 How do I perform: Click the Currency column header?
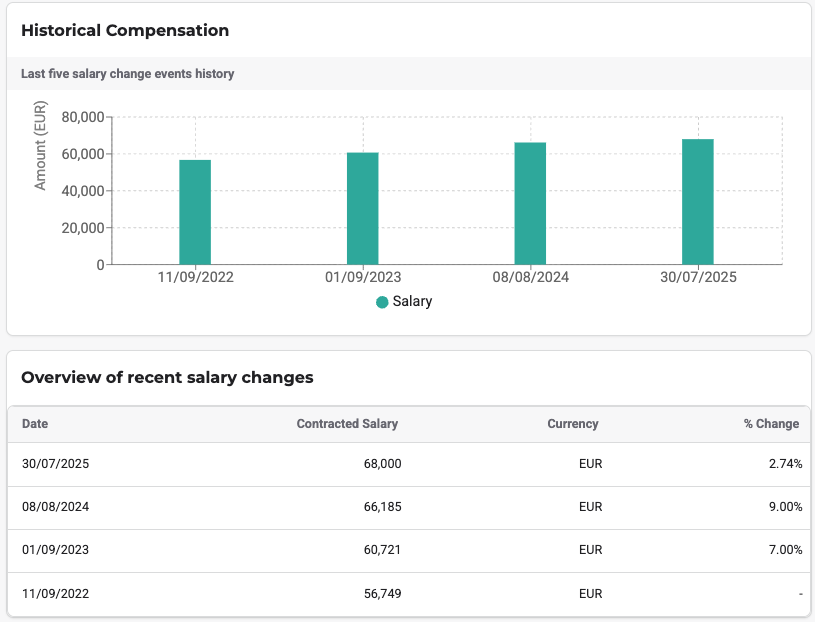[x=573, y=424]
